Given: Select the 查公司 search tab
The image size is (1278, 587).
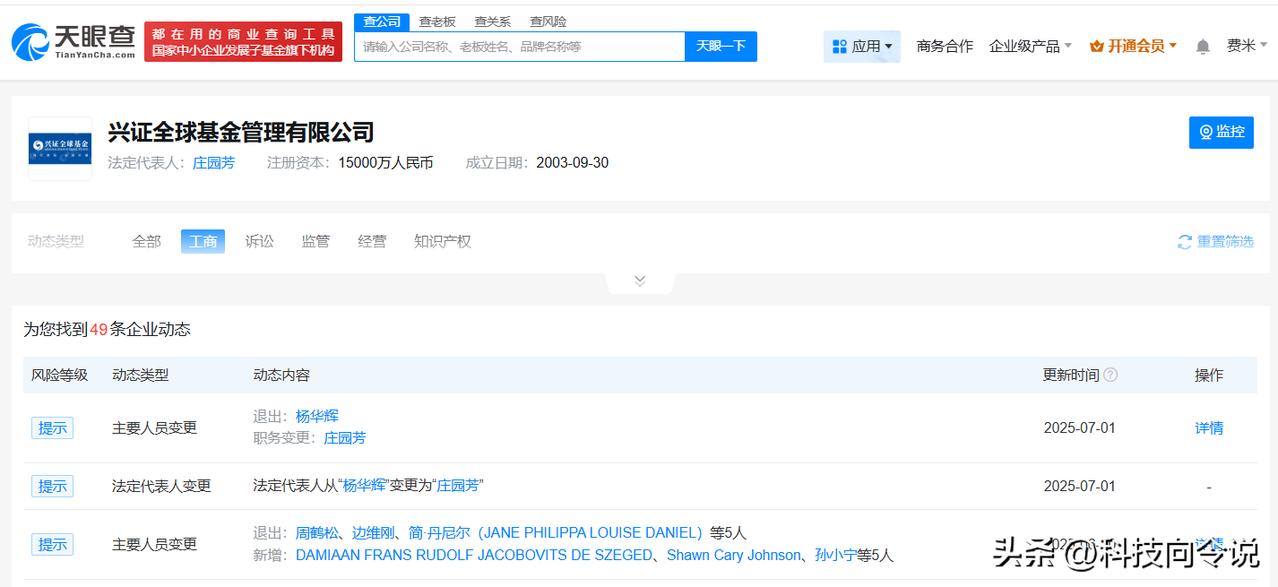Looking at the screenshot, I should coord(382,21).
